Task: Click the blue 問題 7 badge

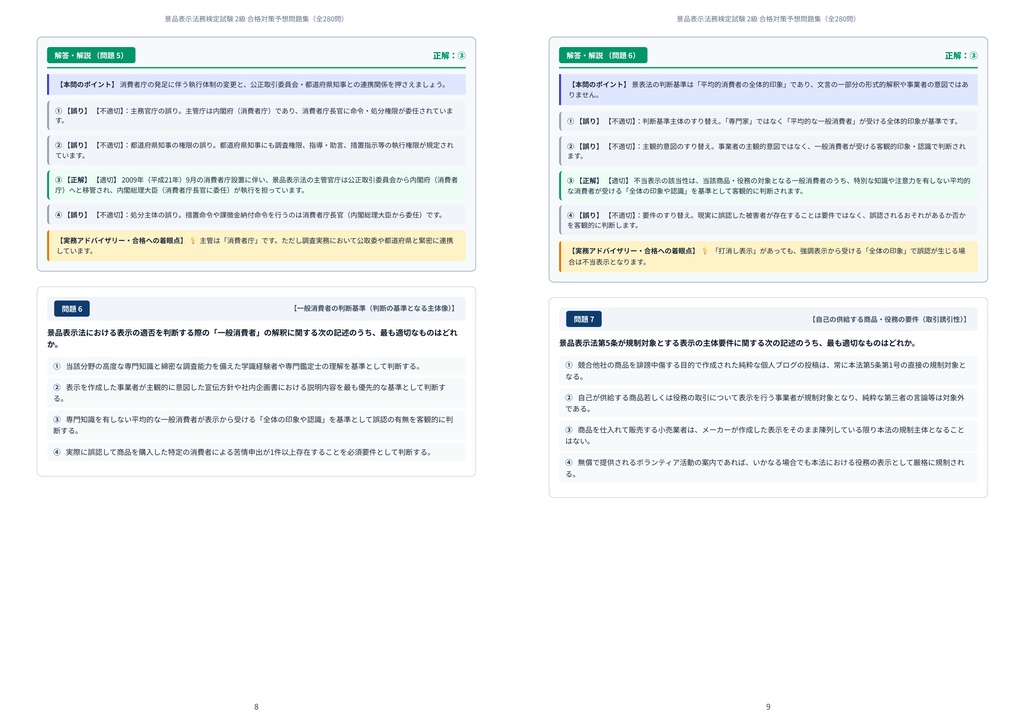Action: 584,319
